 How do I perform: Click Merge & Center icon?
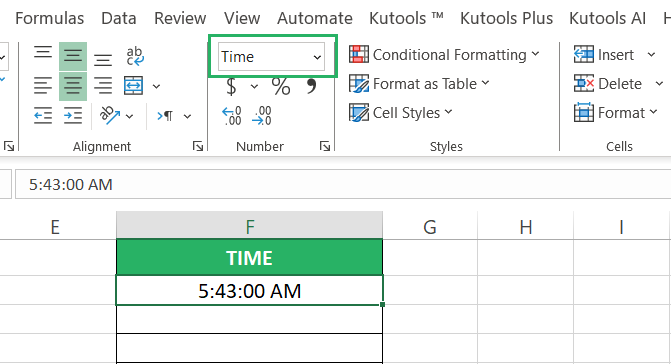click(134, 86)
